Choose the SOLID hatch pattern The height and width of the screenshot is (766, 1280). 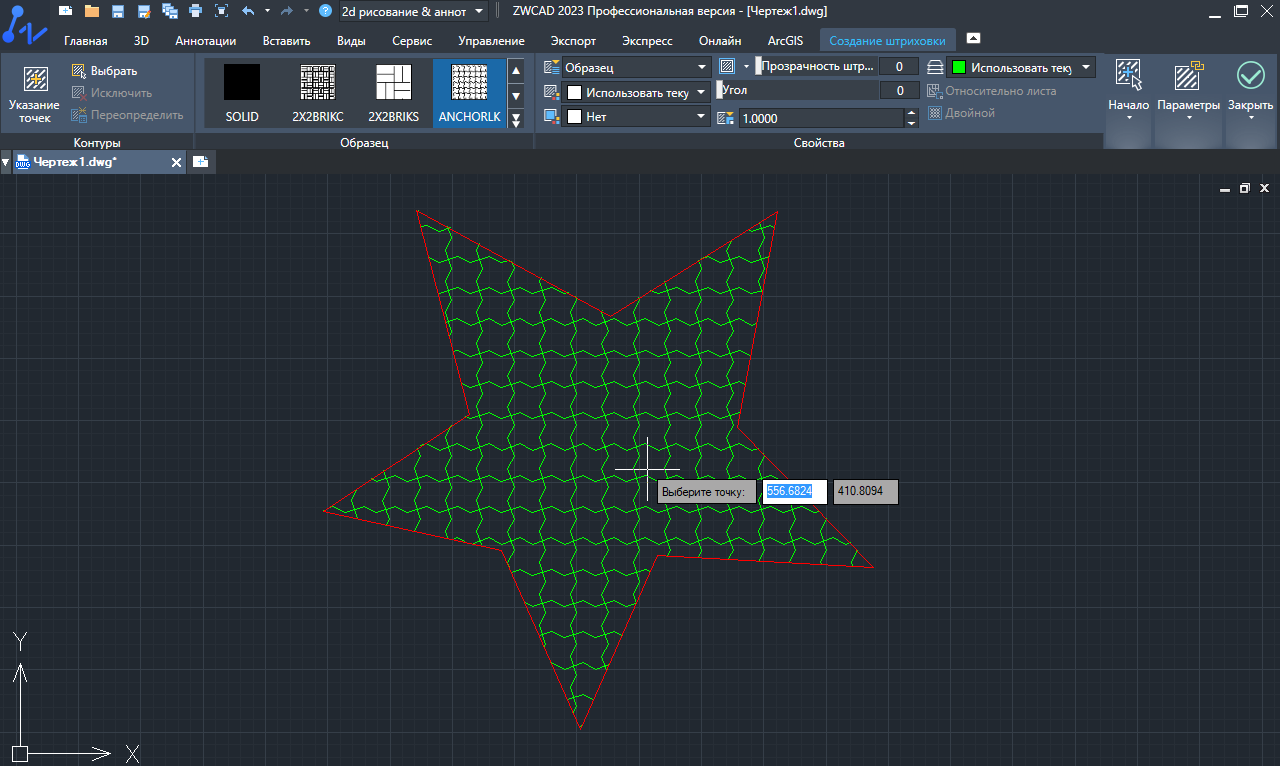point(242,93)
